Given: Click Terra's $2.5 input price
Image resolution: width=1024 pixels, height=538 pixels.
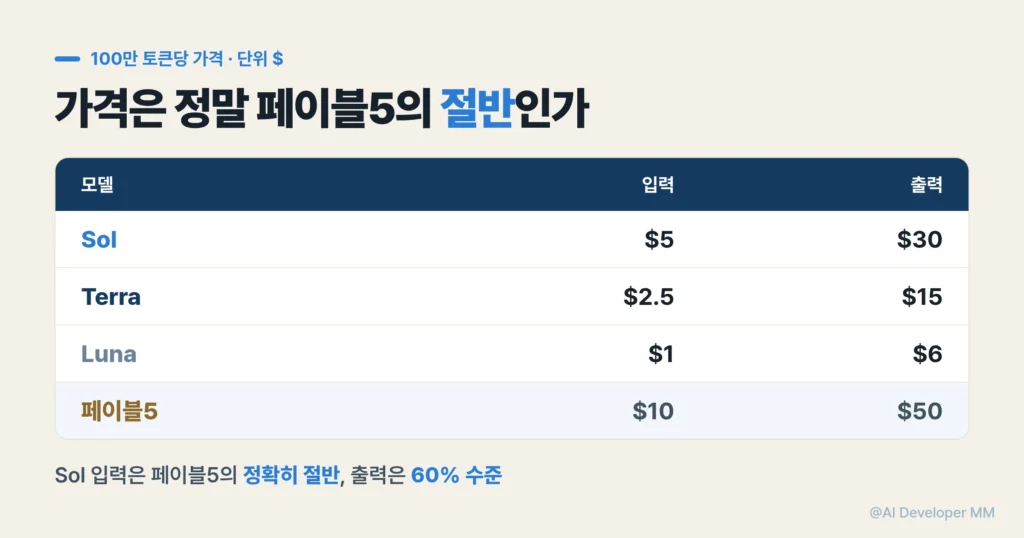Looking at the screenshot, I should click(648, 297).
